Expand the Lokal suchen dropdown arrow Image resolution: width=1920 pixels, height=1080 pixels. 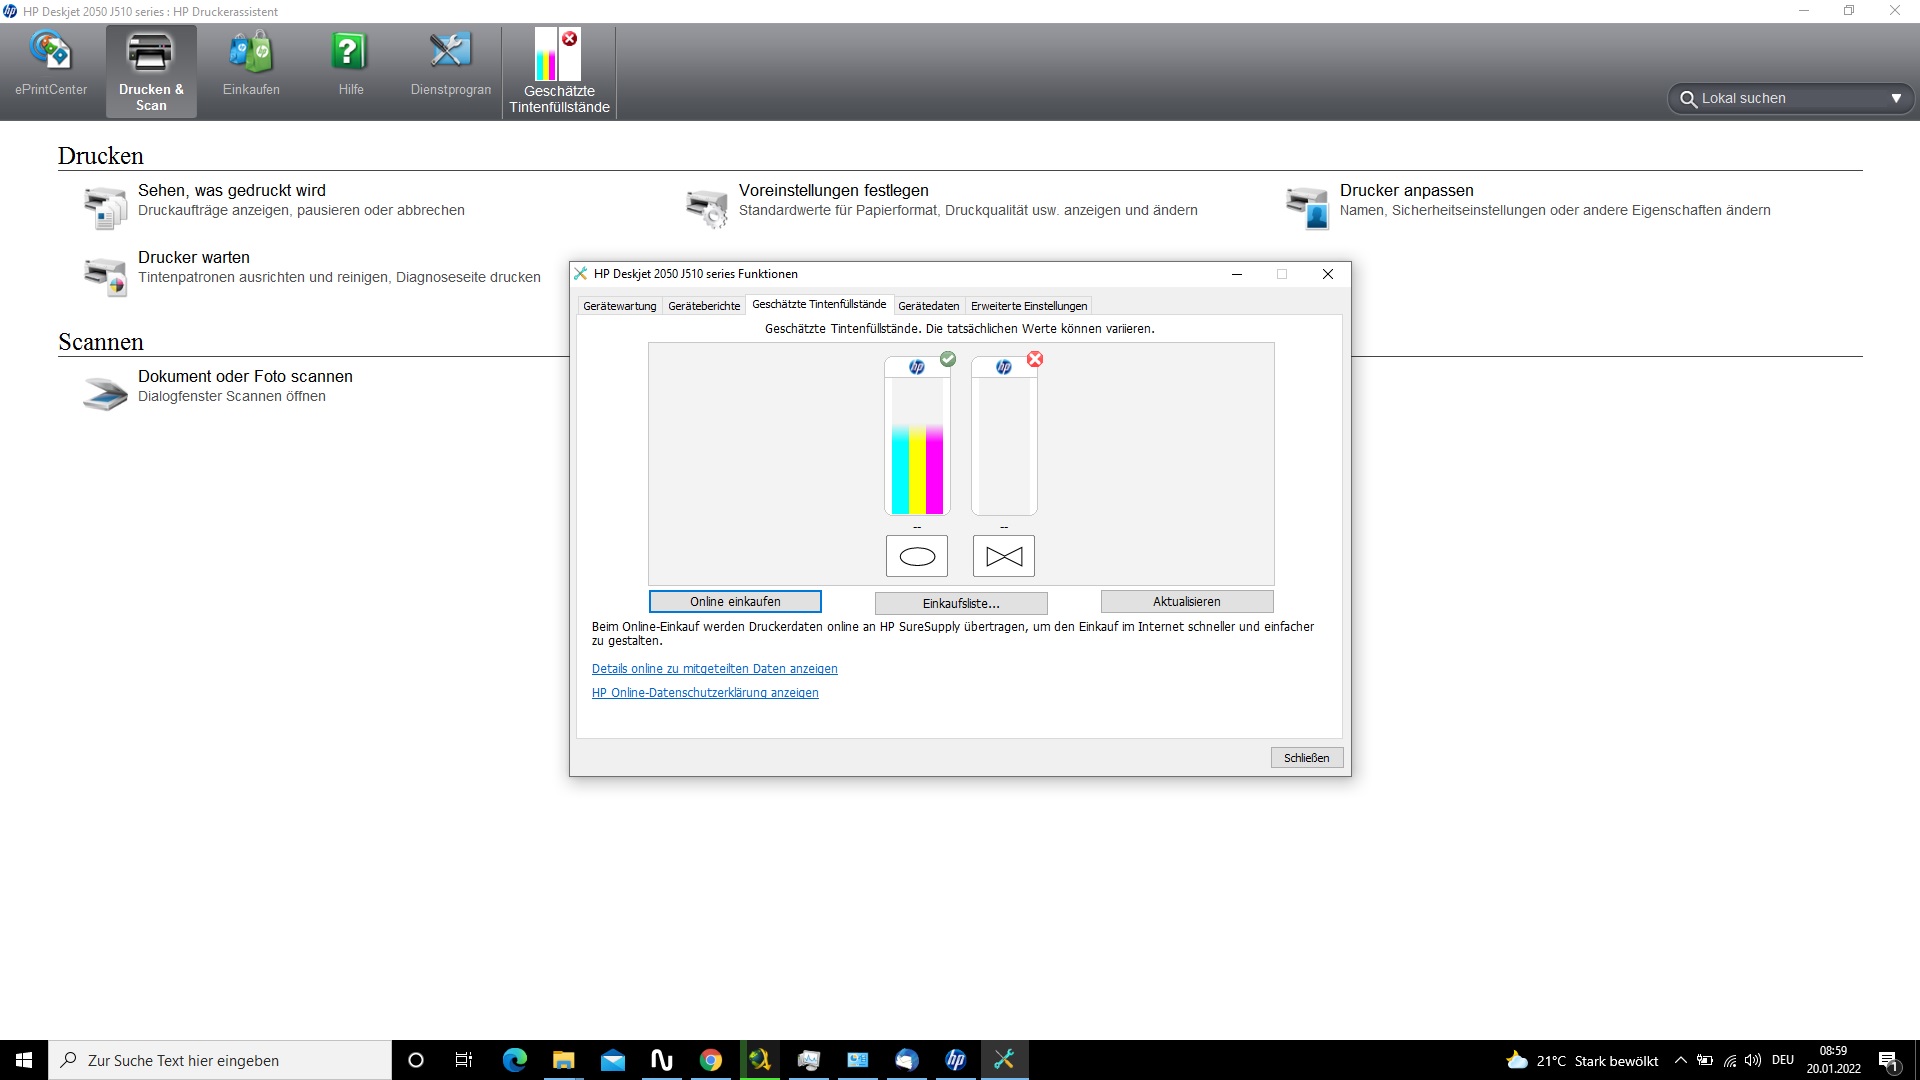click(1895, 99)
